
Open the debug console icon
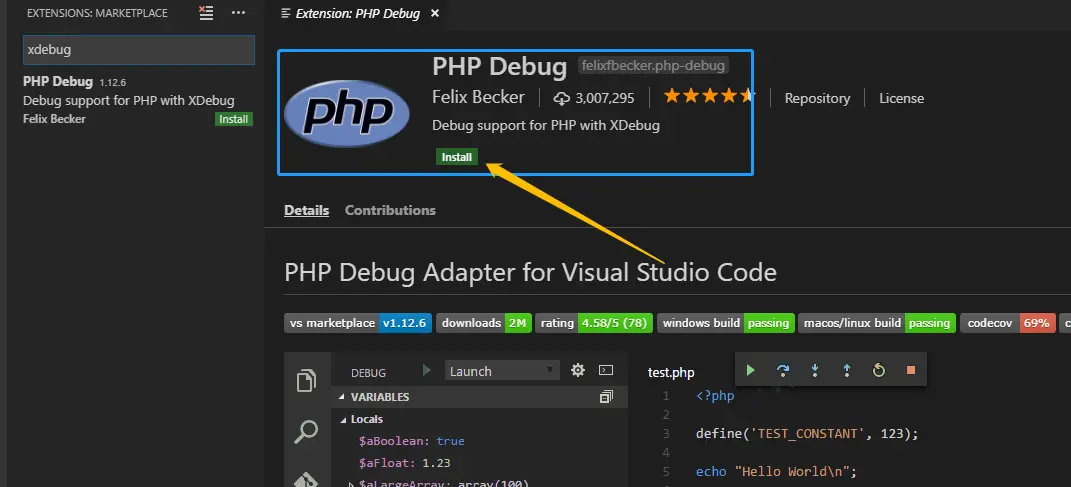coord(605,370)
